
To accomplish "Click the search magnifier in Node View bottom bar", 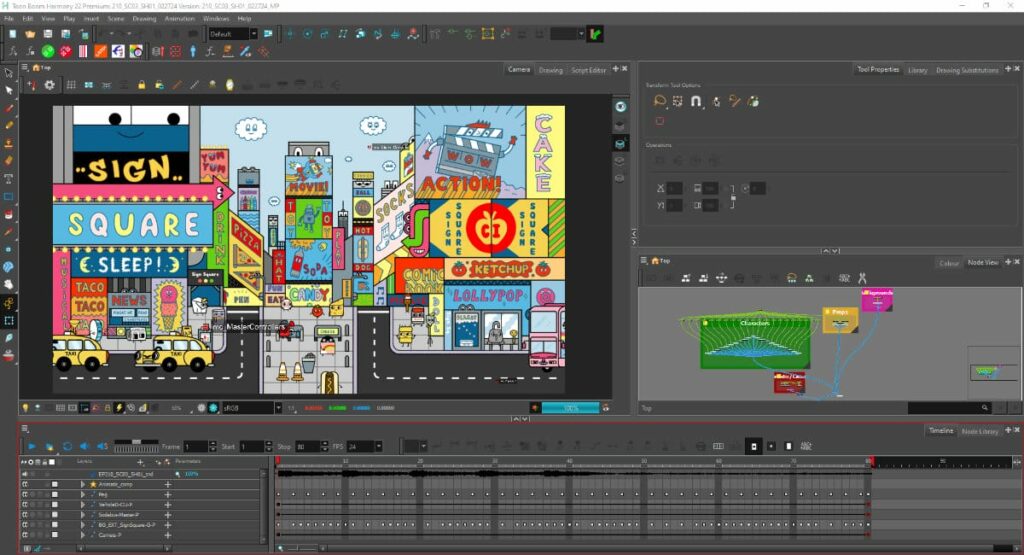I will 985,408.
